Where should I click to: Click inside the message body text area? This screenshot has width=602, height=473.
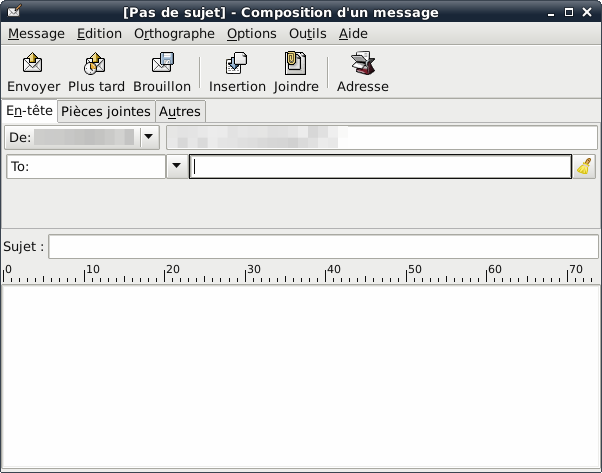point(300,375)
